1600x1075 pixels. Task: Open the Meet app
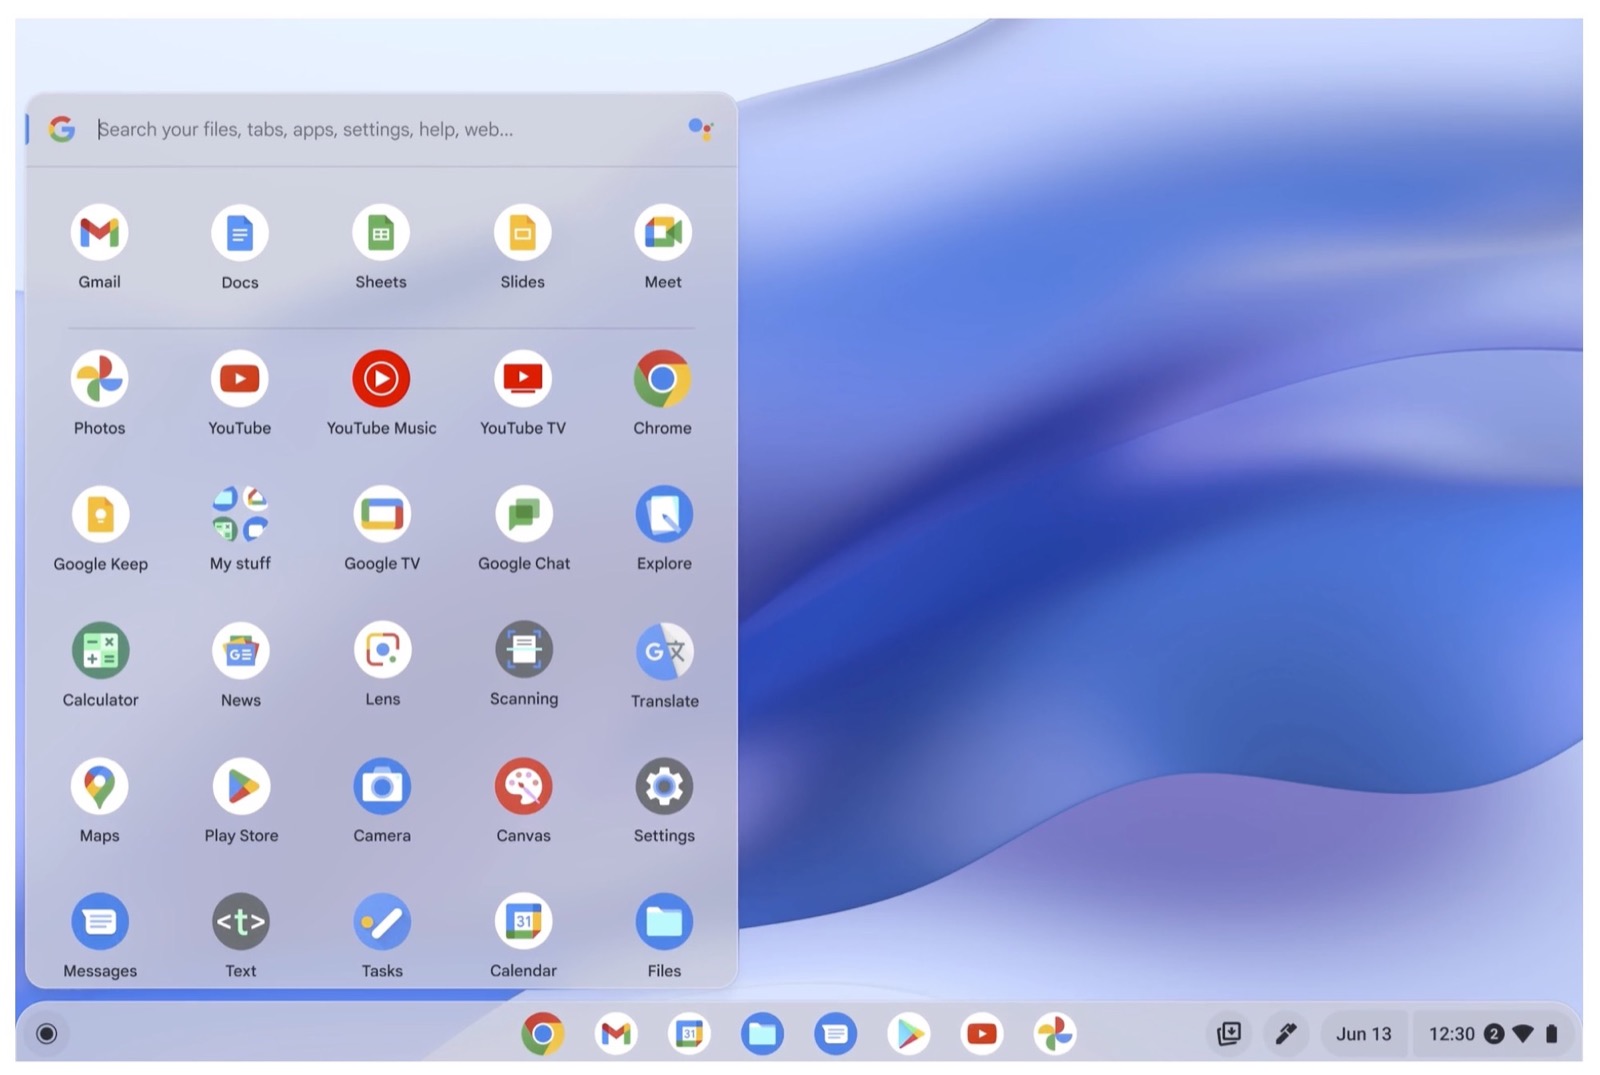pyautogui.click(x=663, y=233)
